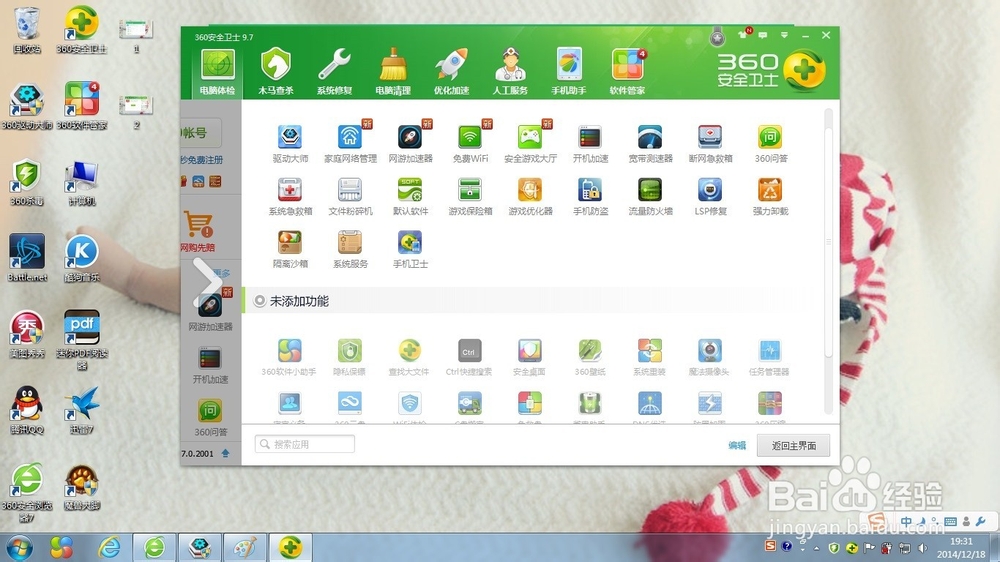Viewport: 1000px width, 562px height.
Task: Open the 迅雷7 desktop shortcut
Action: [82, 410]
